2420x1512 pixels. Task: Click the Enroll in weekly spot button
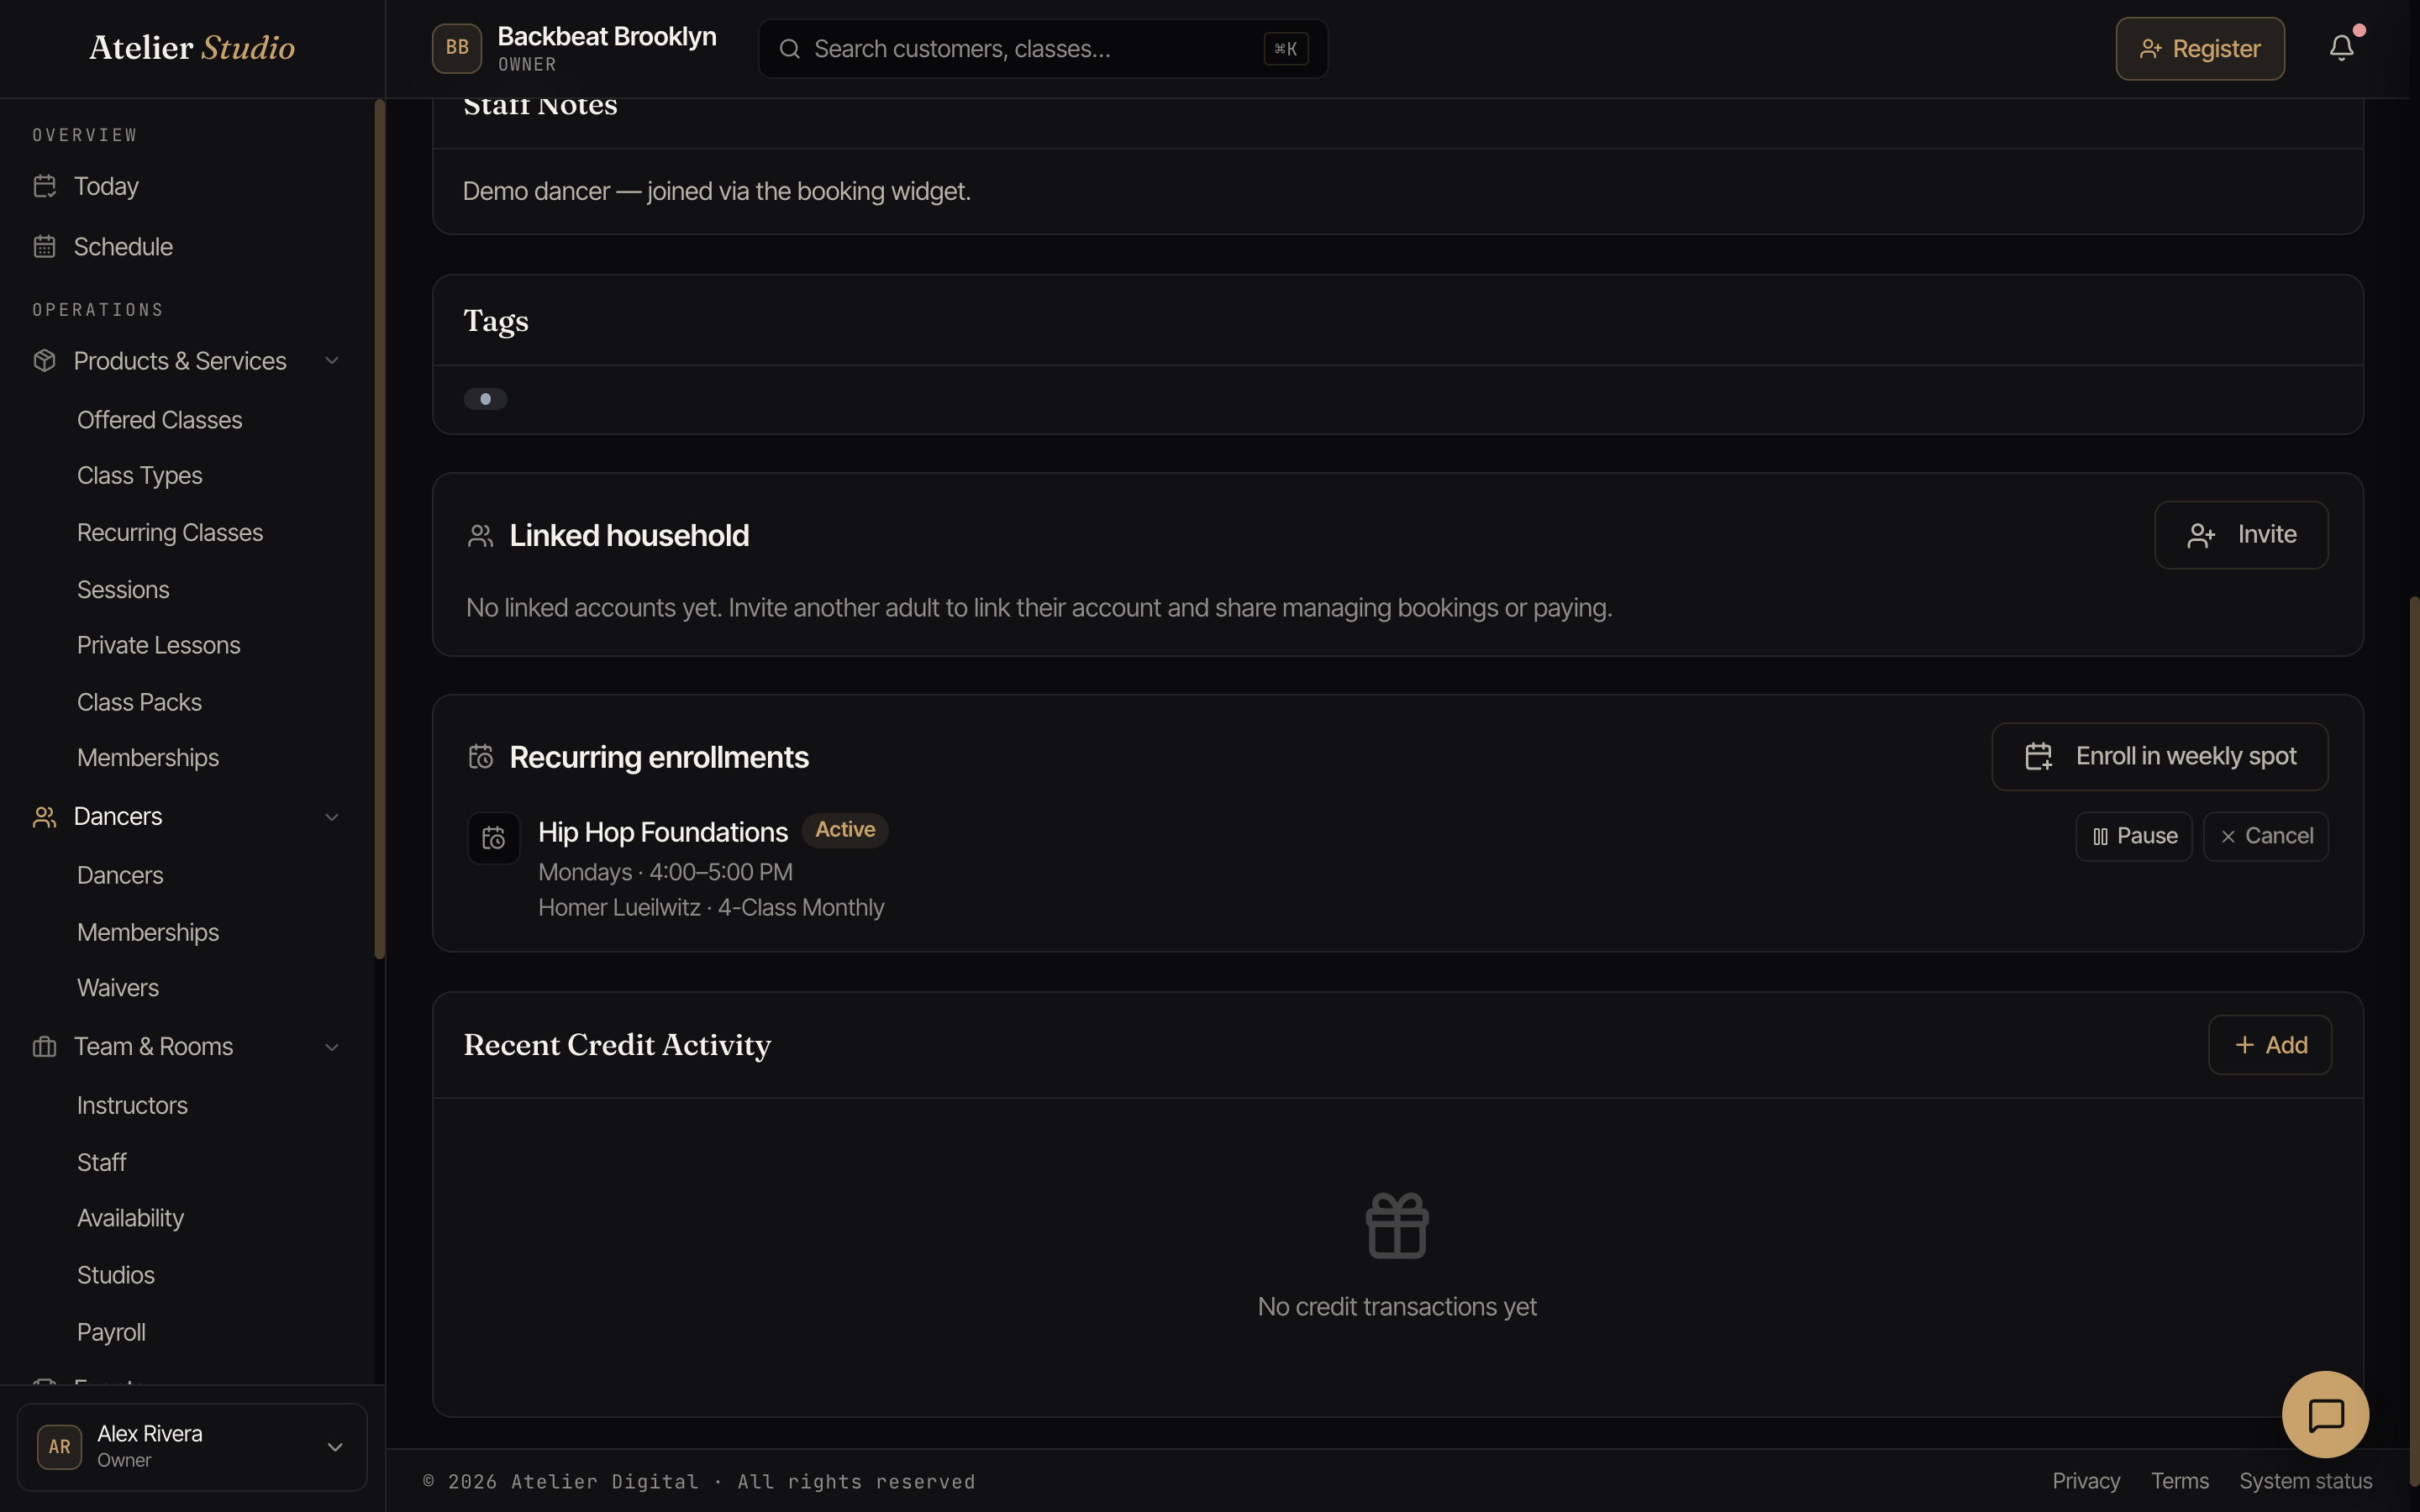2160,757
